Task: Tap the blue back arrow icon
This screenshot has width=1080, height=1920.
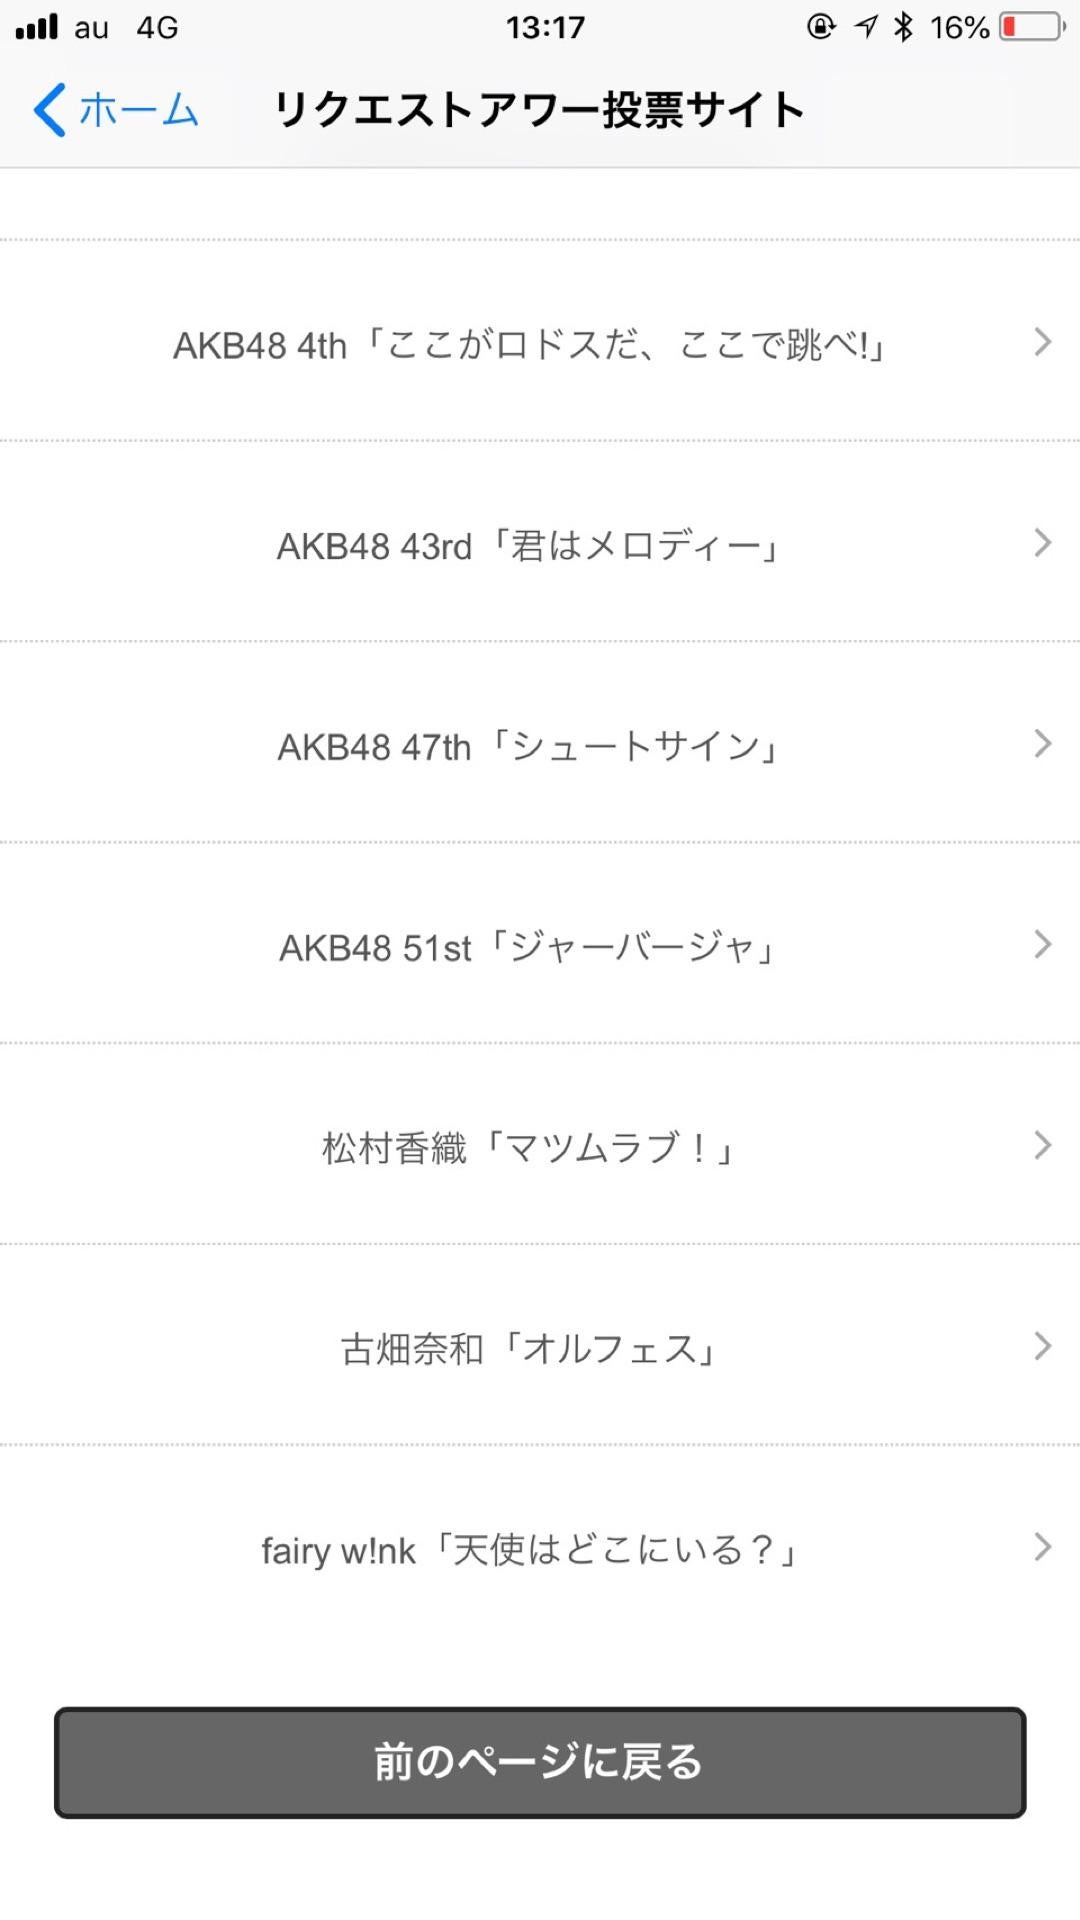Action: click(x=50, y=110)
